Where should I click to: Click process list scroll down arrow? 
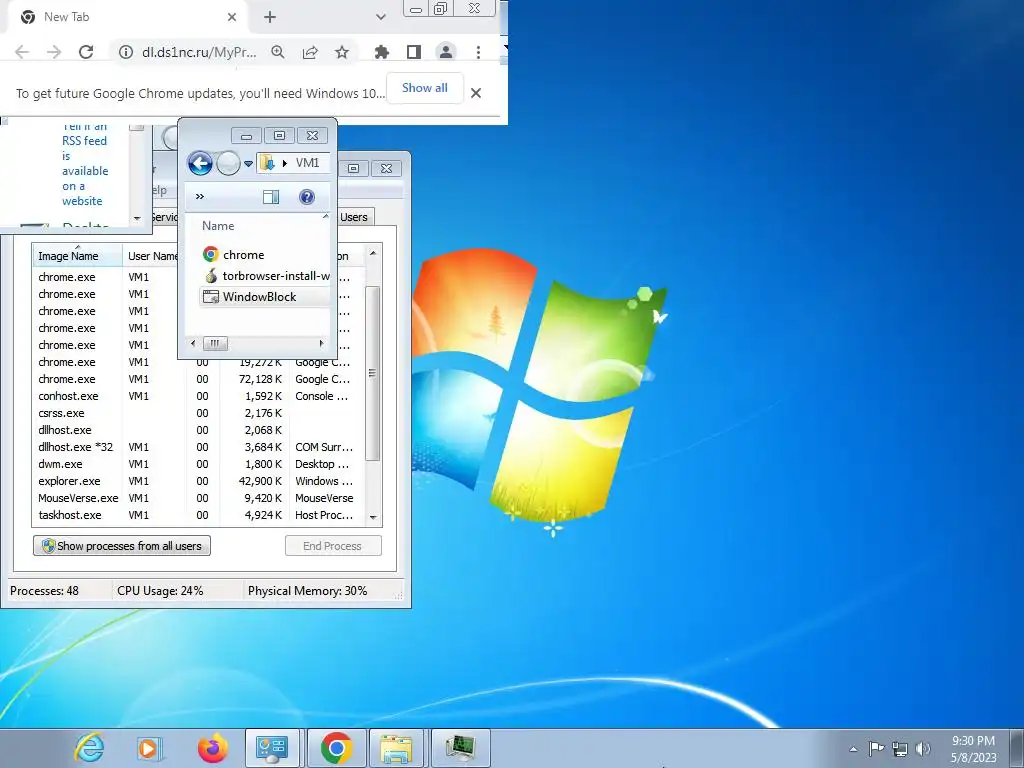point(373,517)
